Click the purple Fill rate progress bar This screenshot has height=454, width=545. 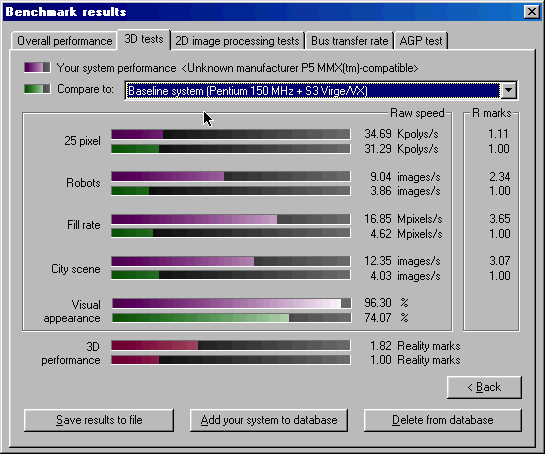click(x=231, y=219)
